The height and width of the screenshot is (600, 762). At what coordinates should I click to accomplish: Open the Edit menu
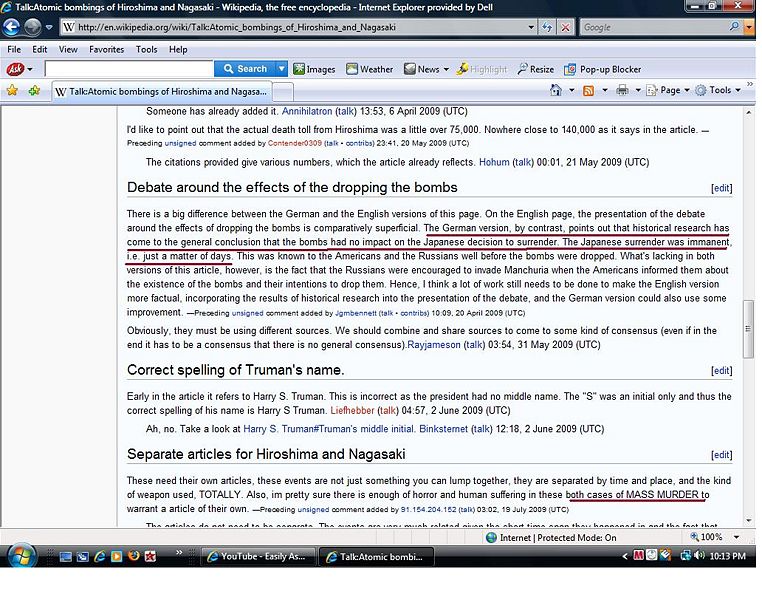[x=39, y=50]
